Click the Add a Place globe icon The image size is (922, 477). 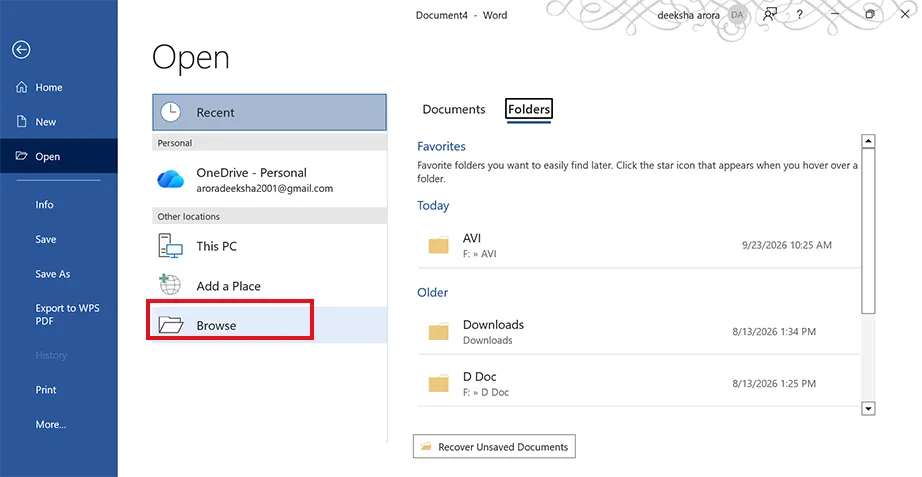point(170,284)
